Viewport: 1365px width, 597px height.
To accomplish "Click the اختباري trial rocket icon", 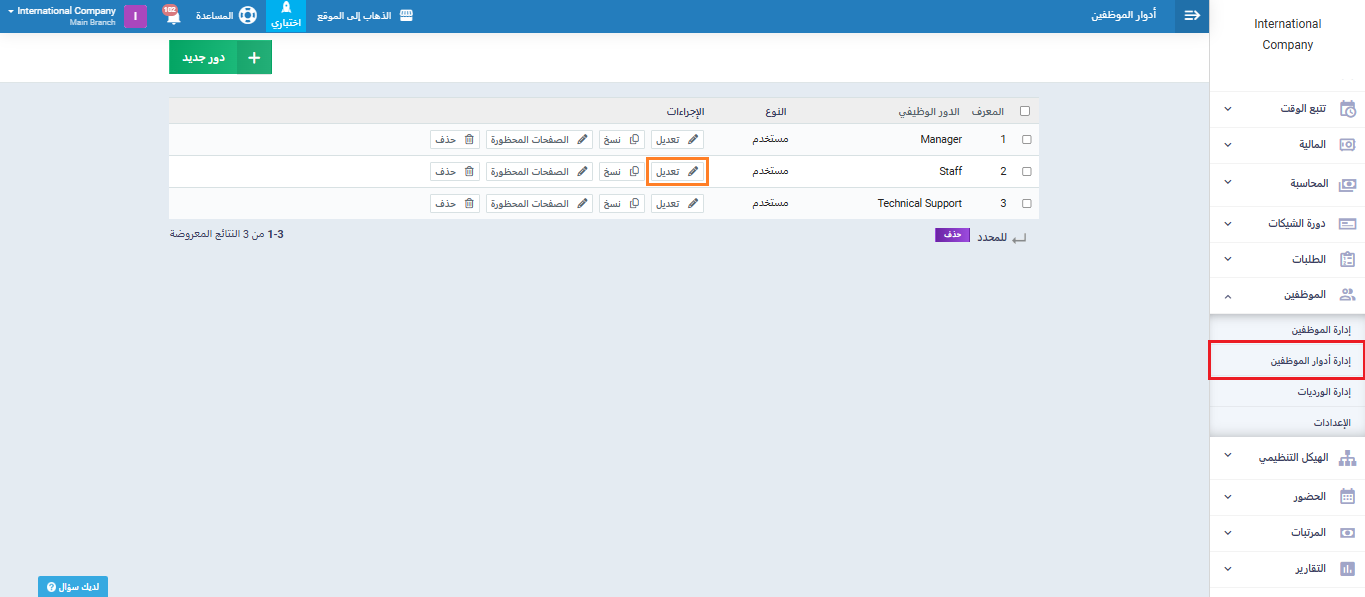I will pyautogui.click(x=286, y=8).
